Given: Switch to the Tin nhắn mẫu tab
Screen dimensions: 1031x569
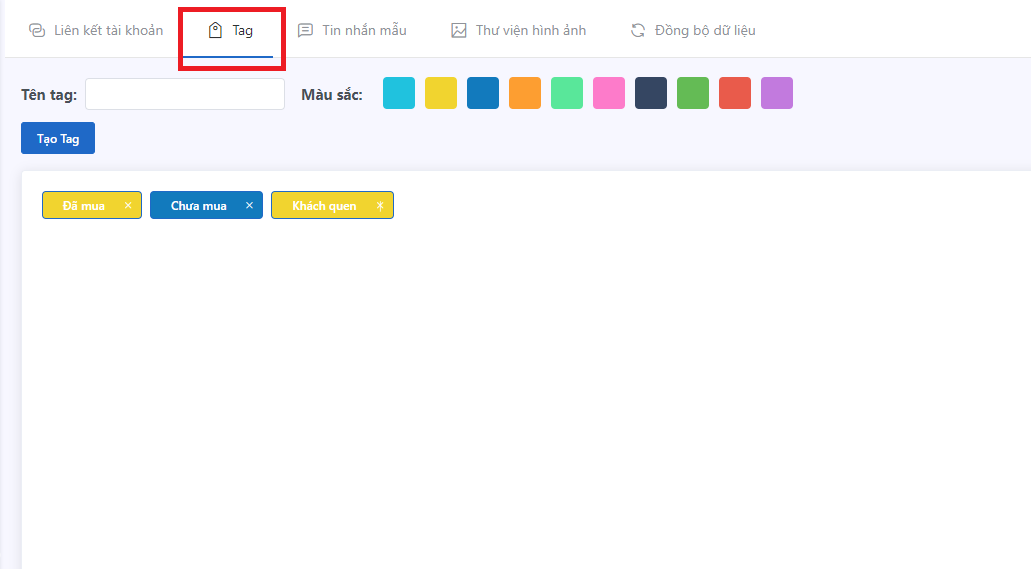Looking at the screenshot, I should coord(352,30).
